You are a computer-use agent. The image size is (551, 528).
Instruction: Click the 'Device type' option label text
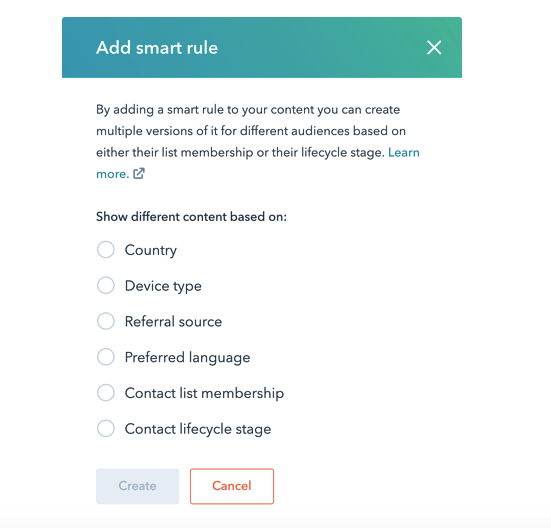pos(163,286)
